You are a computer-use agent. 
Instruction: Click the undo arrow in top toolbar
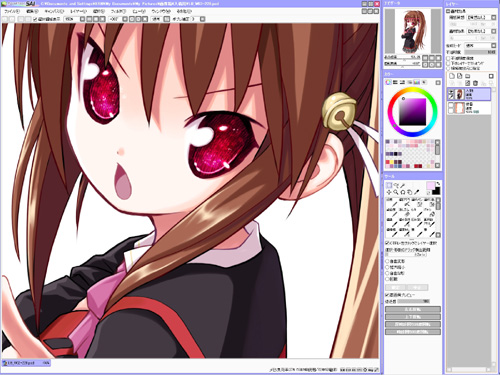(5, 19)
